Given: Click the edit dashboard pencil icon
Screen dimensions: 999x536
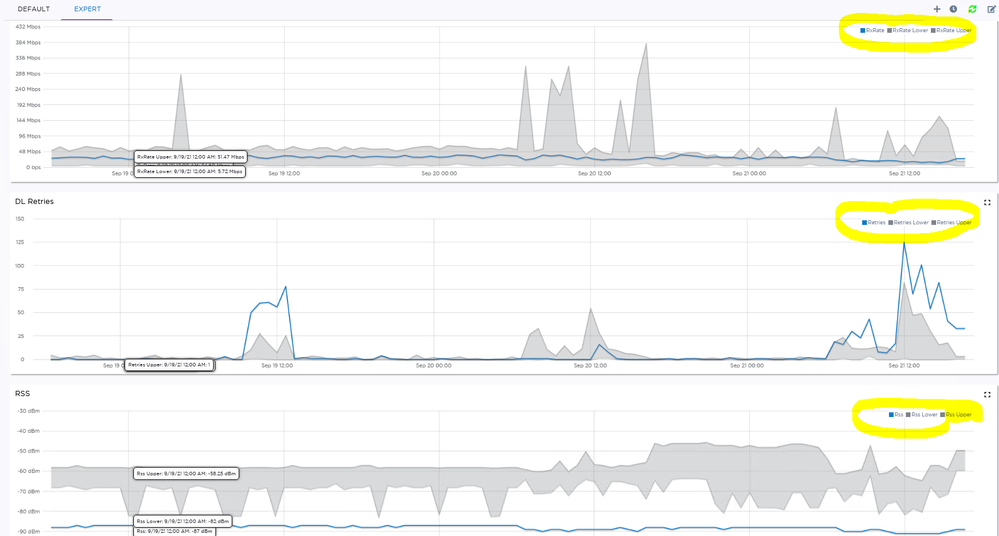Looking at the screenshot, I should pos(991,9).
